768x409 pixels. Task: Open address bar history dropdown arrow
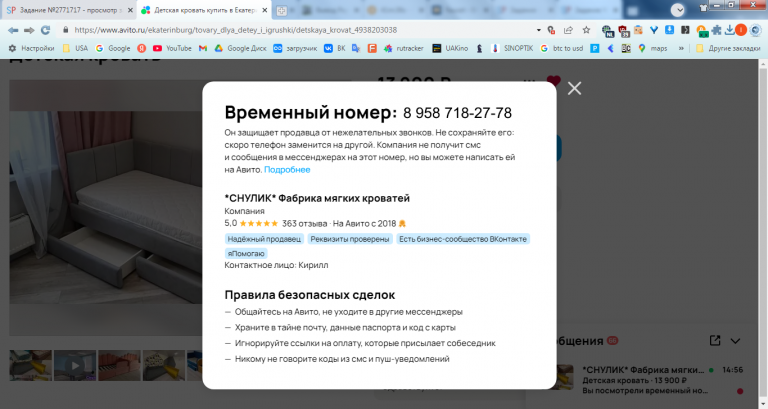pos(539,30)
